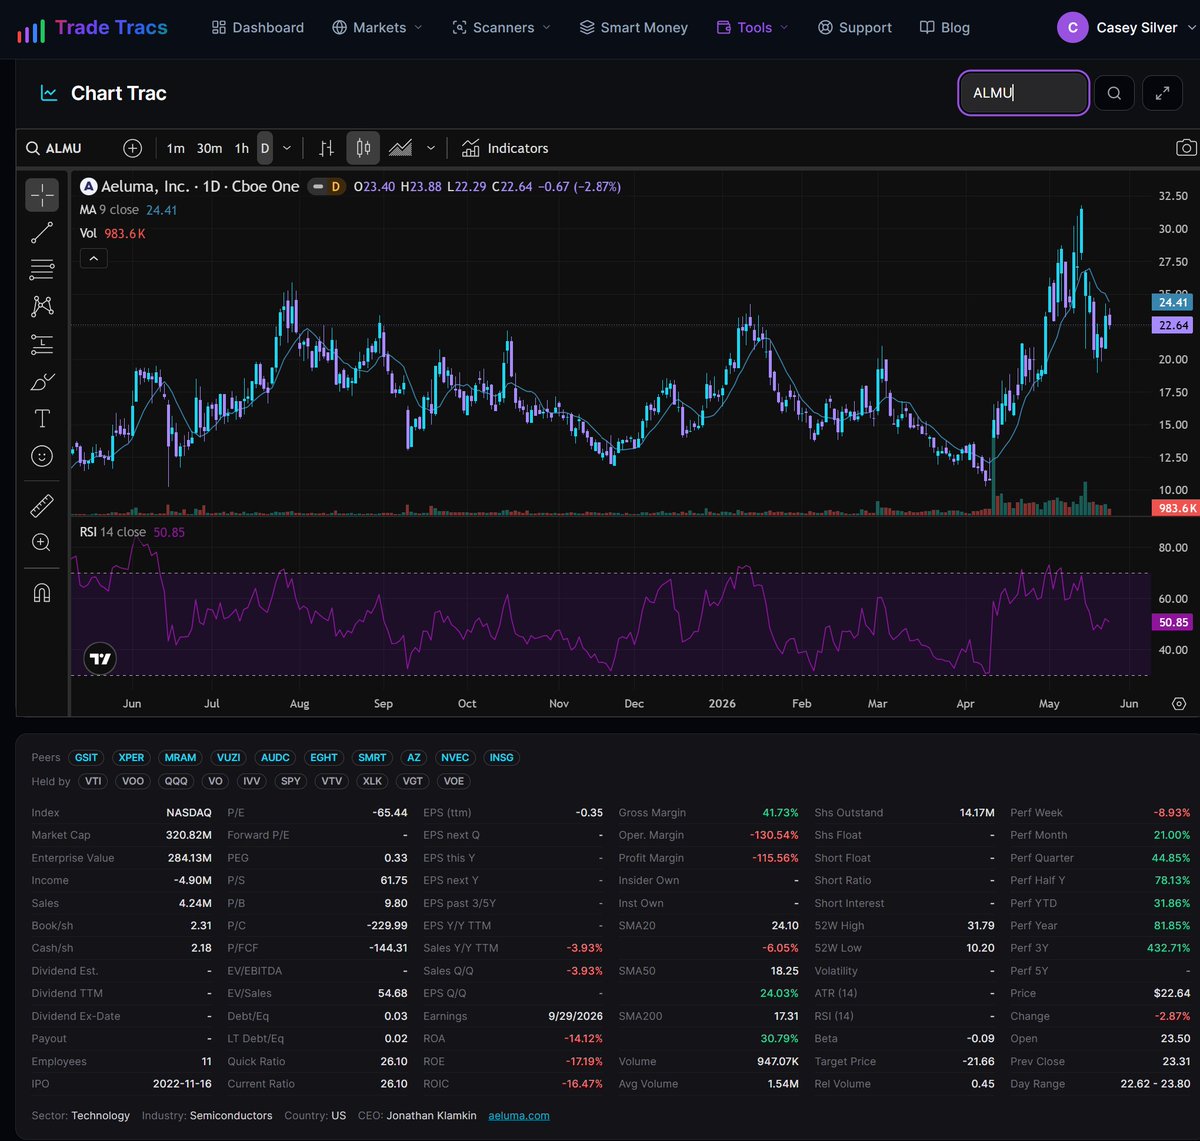Switch to bars chart style
1200x1141 pixels.
pos(326,148)
